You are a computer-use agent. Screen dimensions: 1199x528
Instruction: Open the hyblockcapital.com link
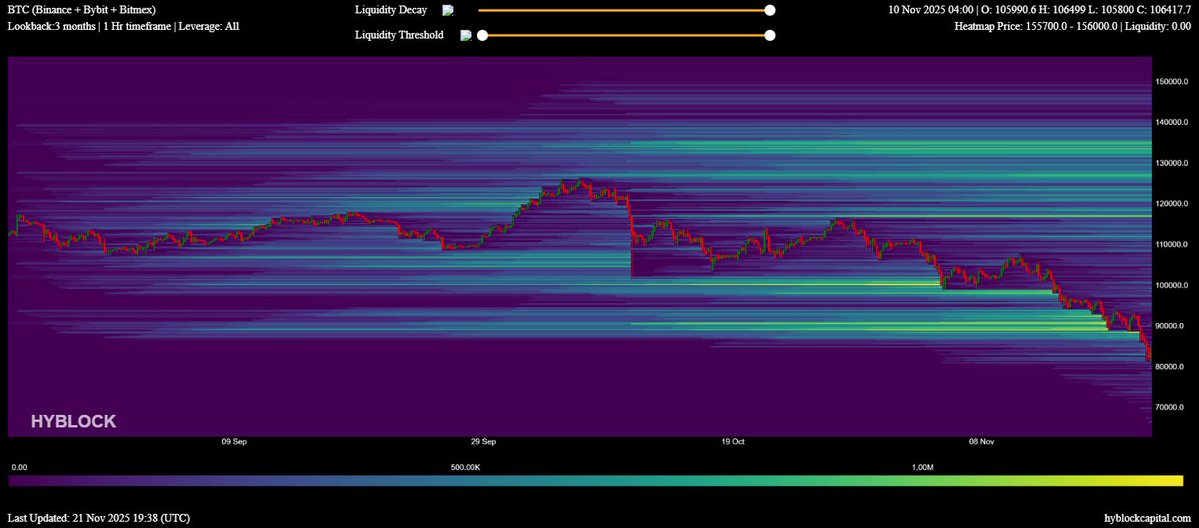click(x=1149, y=518)
